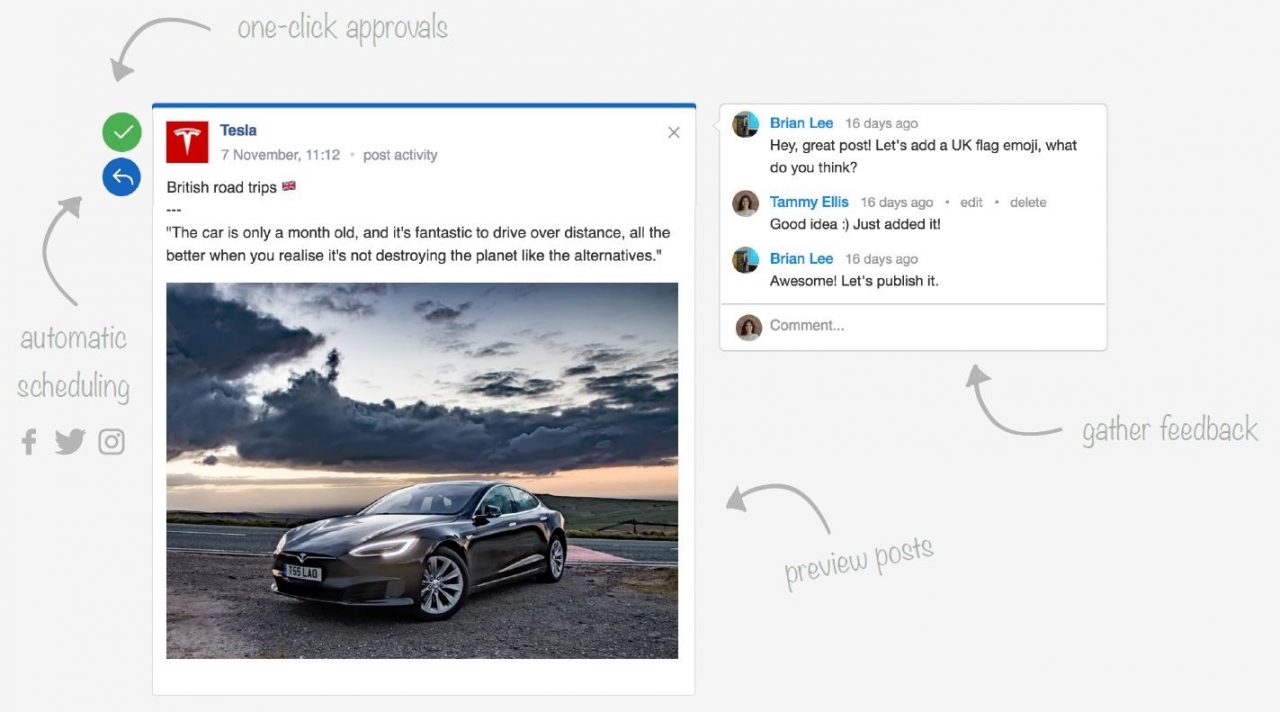Open the "post activity" link
Viewport: 1280px width, 712px height.
(x=400, y=155)
